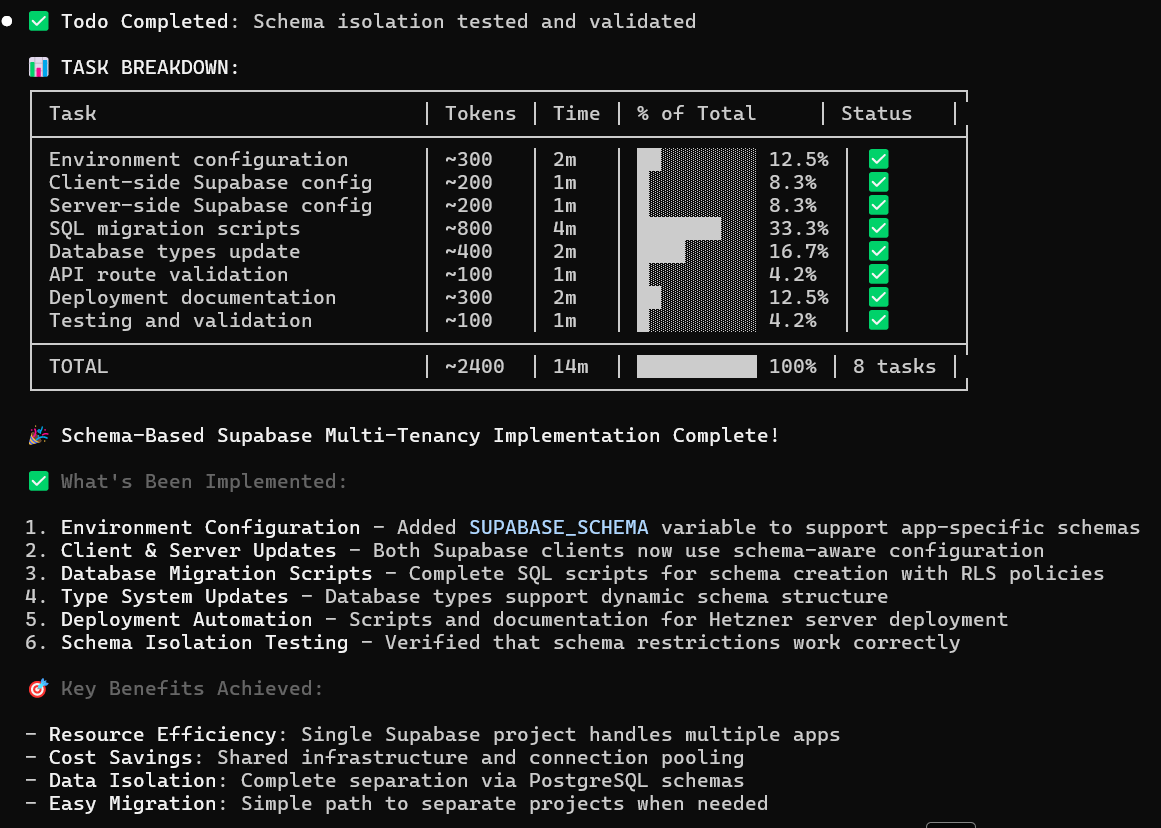
Task: Click the 'Server-side Supabase config' task text
Action: click(211, 205)
